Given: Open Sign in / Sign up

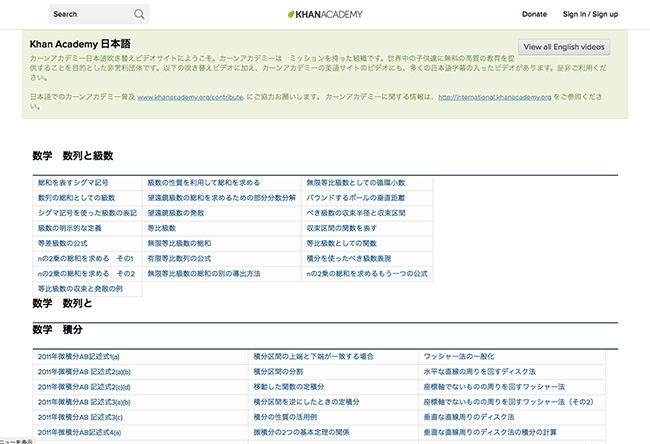Looking at the screenshot, I should (590, 14).
